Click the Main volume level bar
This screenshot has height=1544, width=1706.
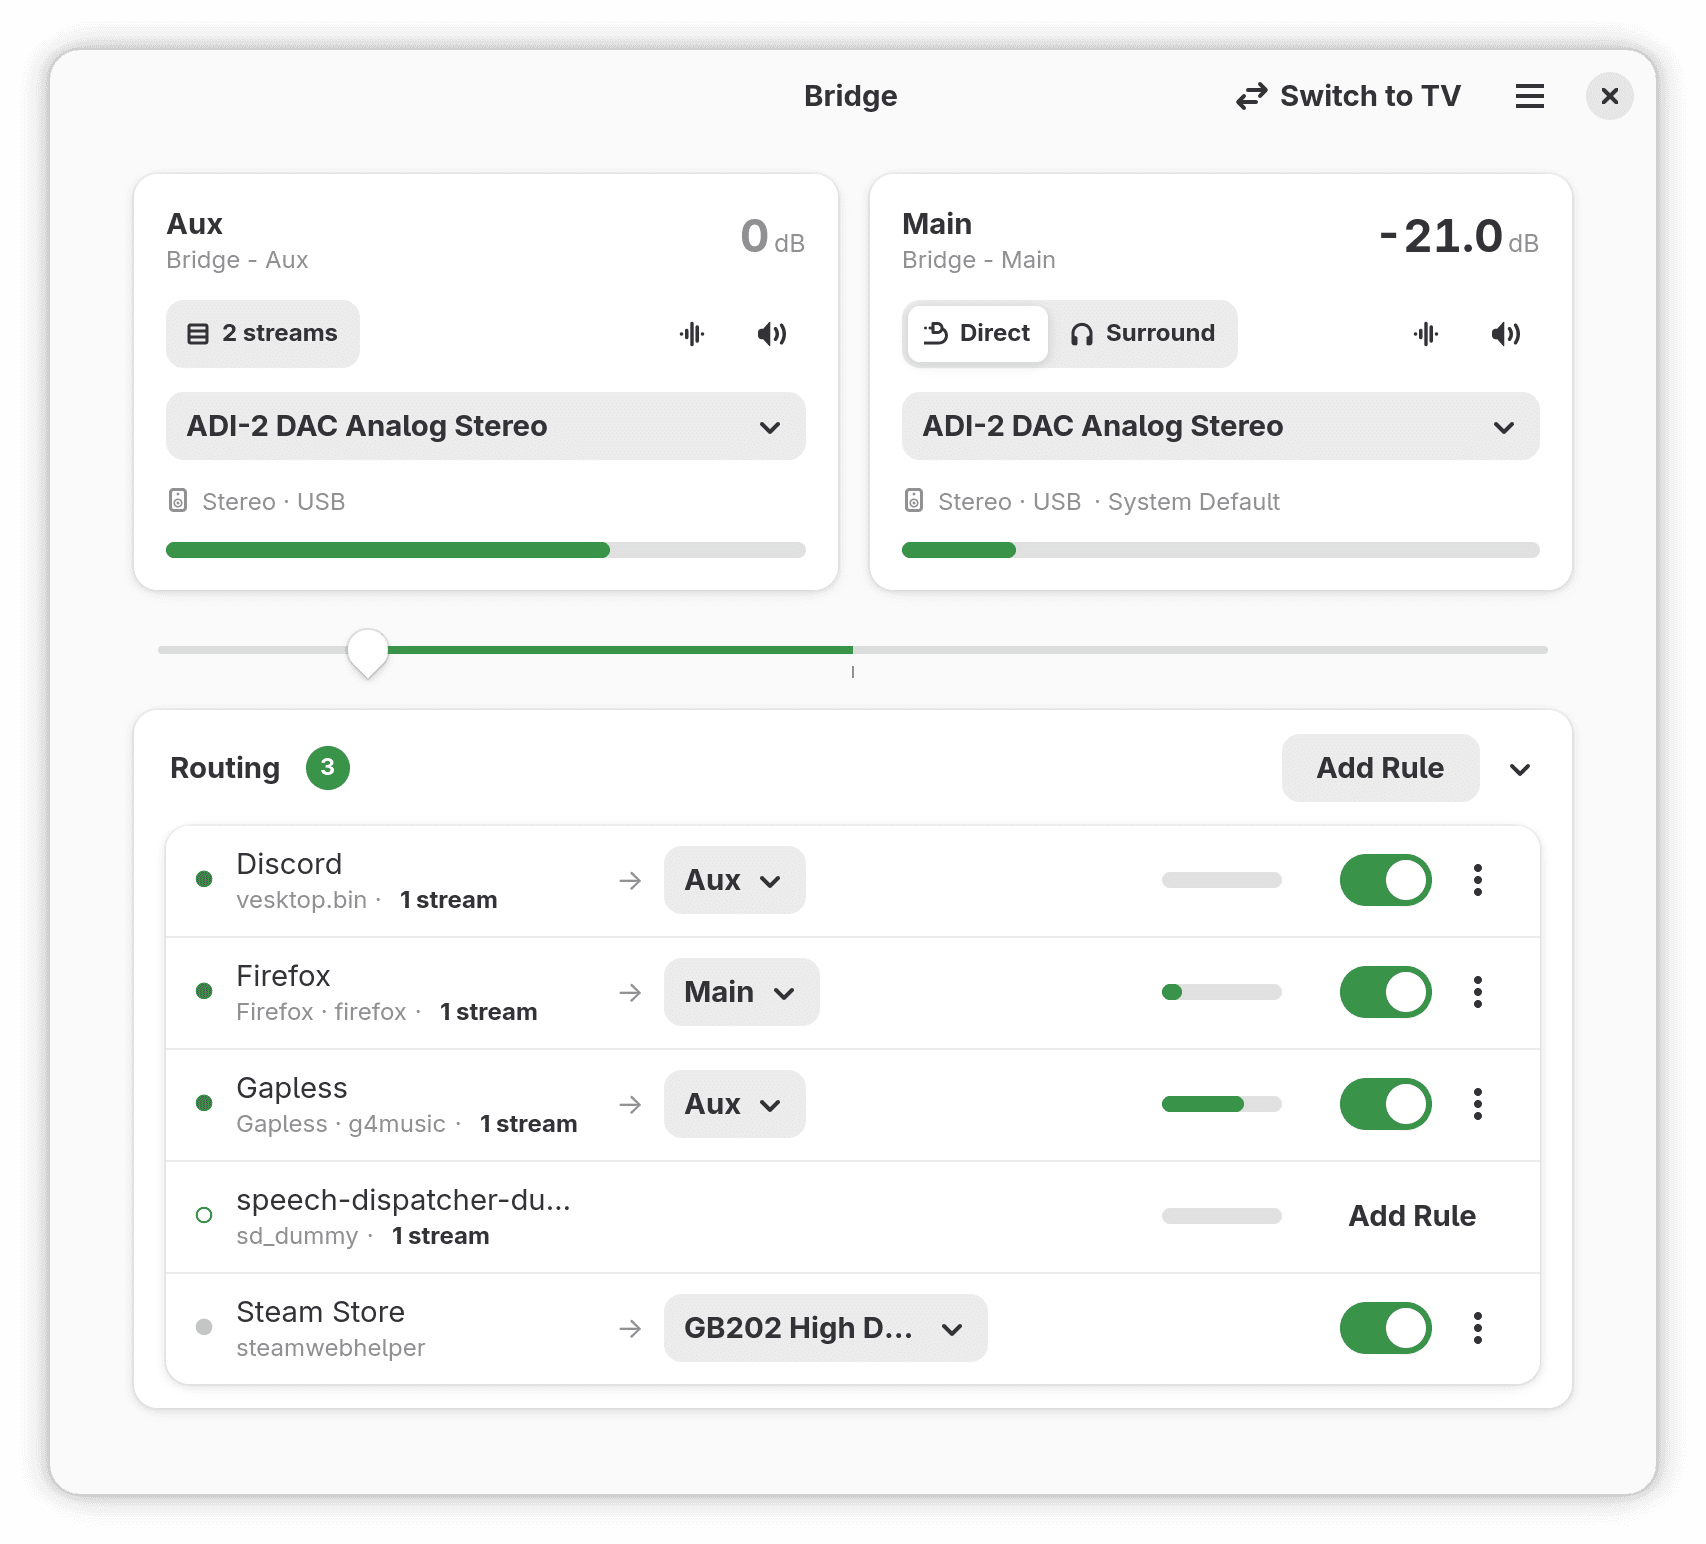(1221, 550)
